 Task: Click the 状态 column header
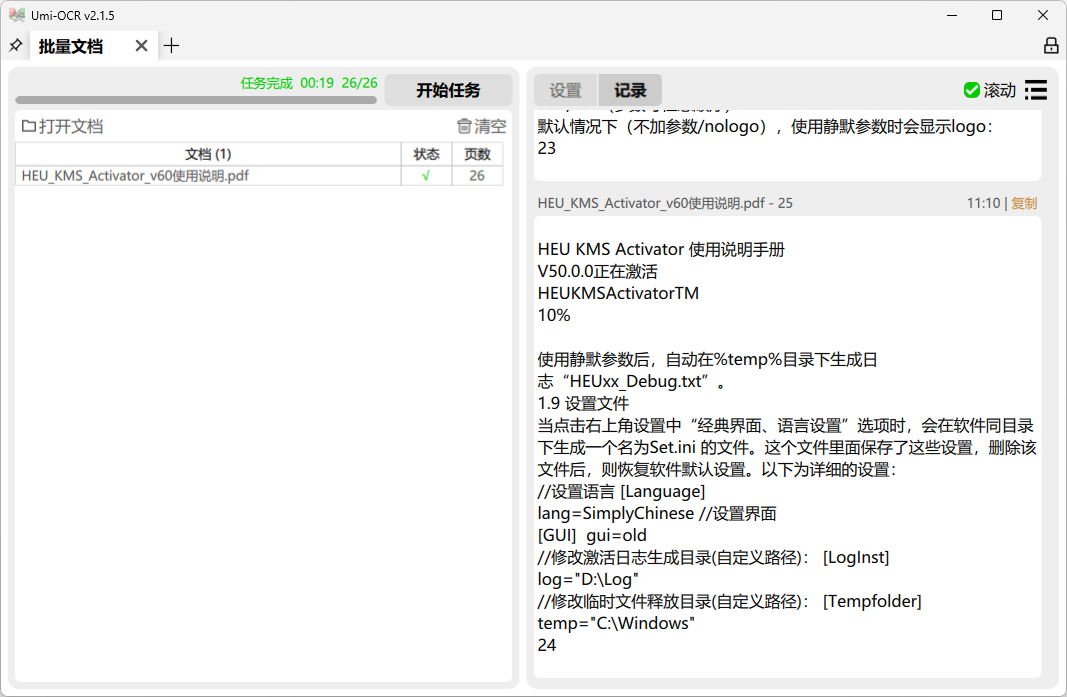coord(427,155)
